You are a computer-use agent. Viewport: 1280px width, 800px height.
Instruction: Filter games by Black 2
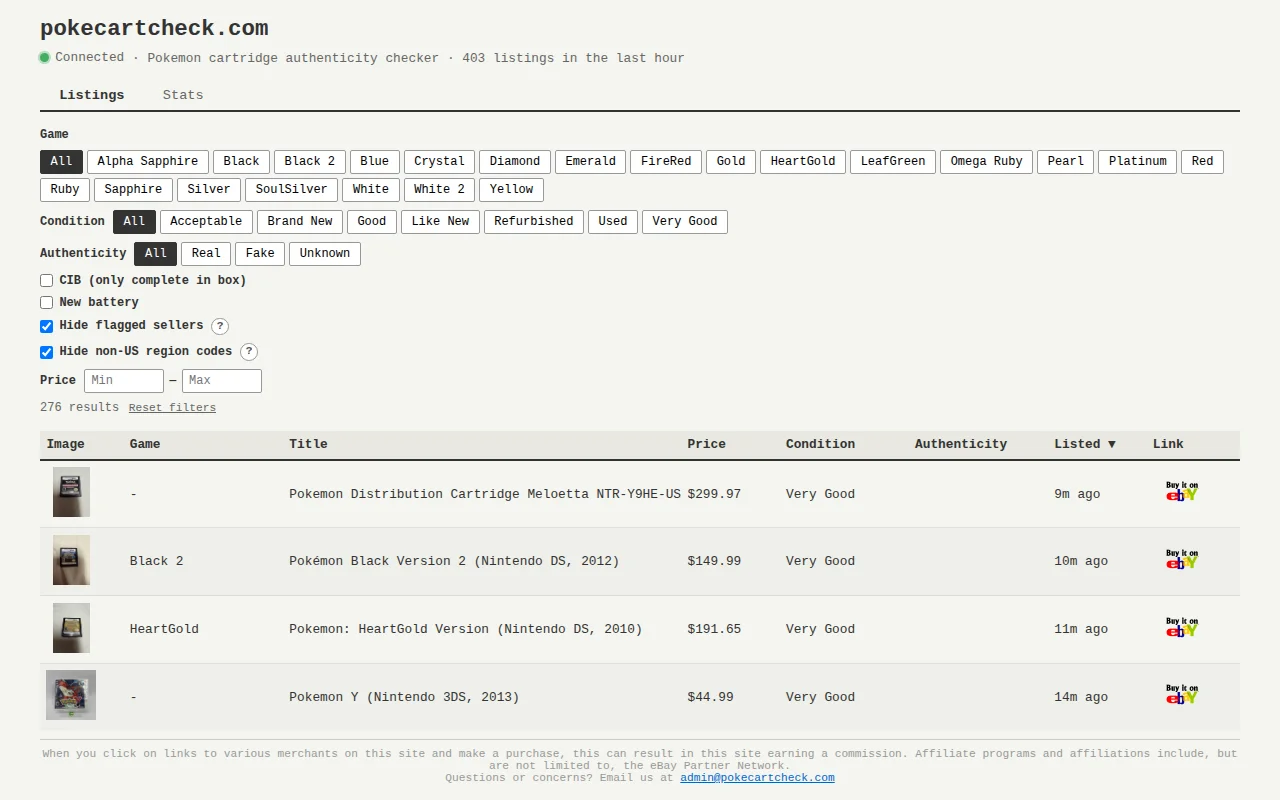[310, 162]
